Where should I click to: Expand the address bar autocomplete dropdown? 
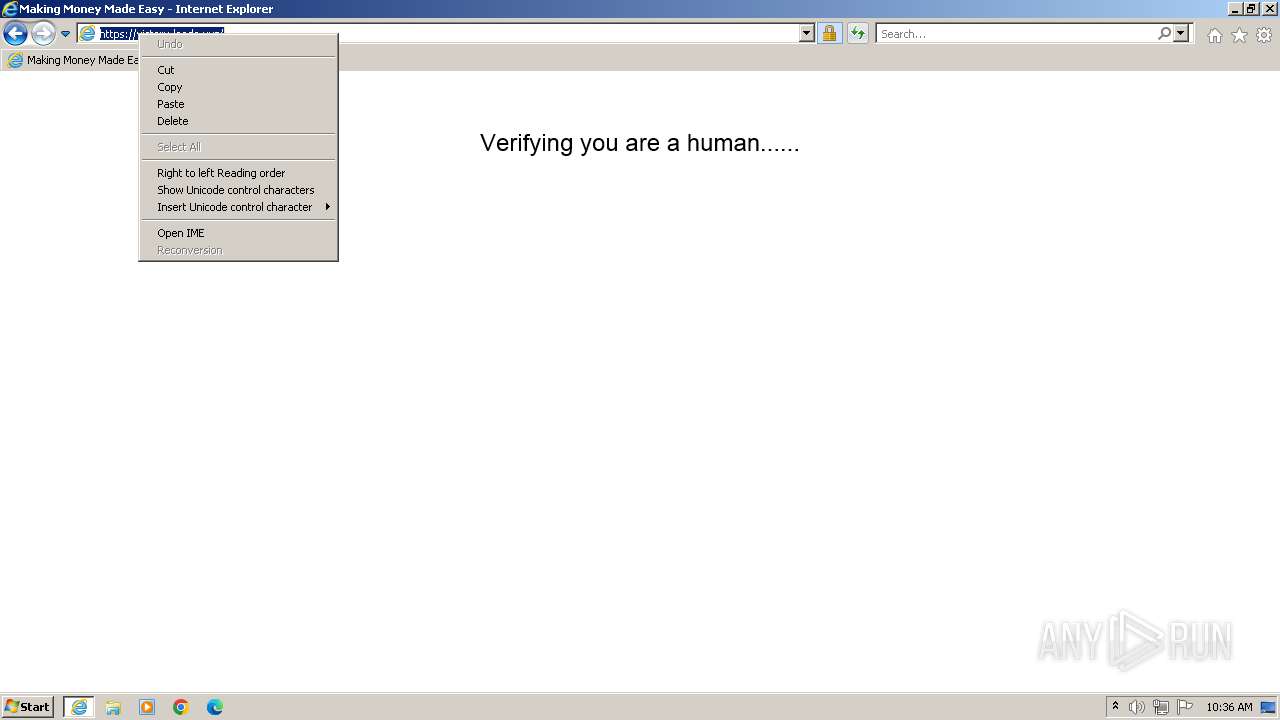coord(807,34)
